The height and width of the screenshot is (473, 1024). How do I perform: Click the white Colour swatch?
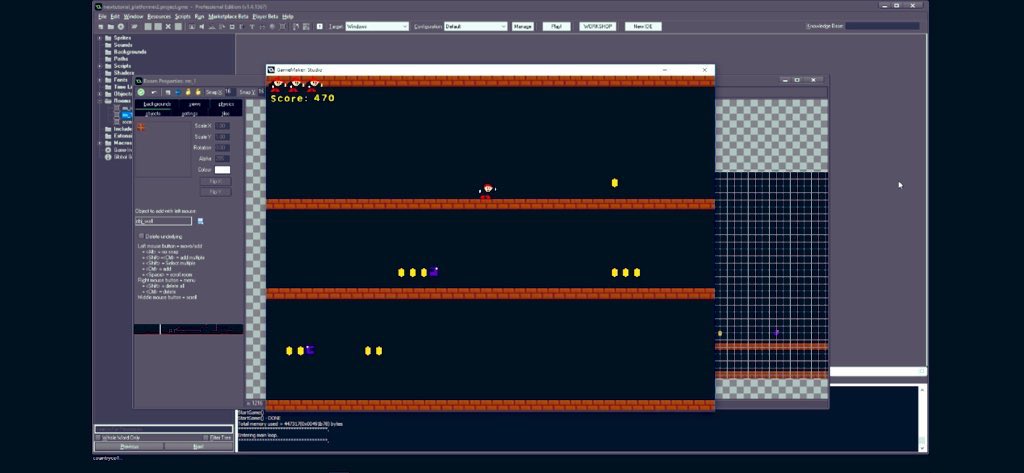[222, 170]
